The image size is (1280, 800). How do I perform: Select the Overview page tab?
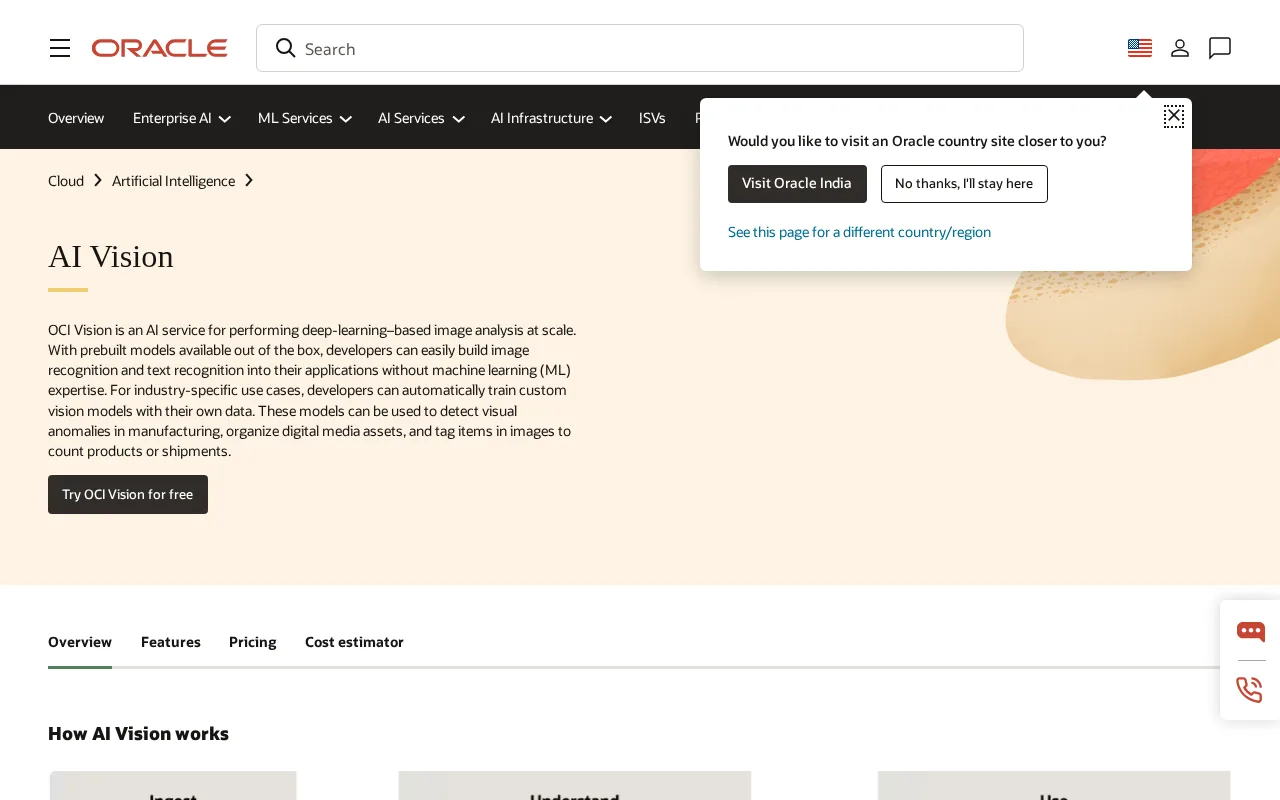pyautogui.click(x=80, y=642)
